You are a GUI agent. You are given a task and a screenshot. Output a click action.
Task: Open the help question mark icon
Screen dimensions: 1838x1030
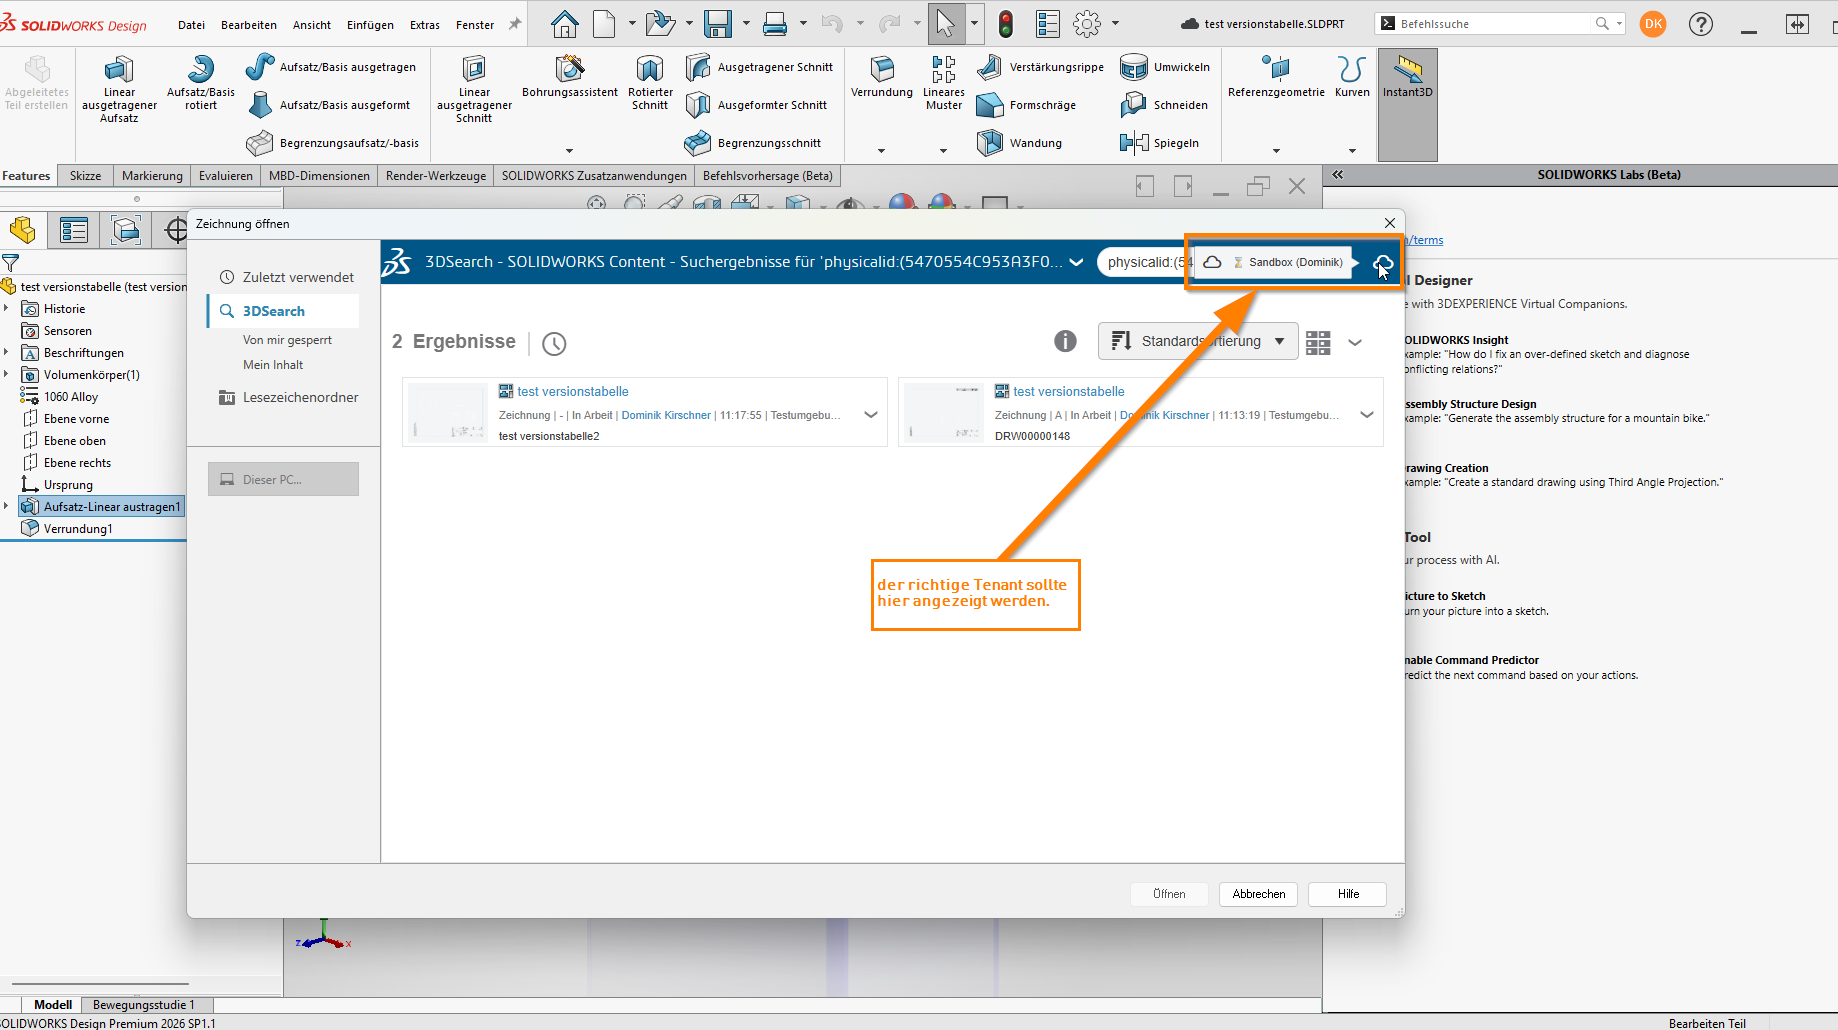(1701, 24)
